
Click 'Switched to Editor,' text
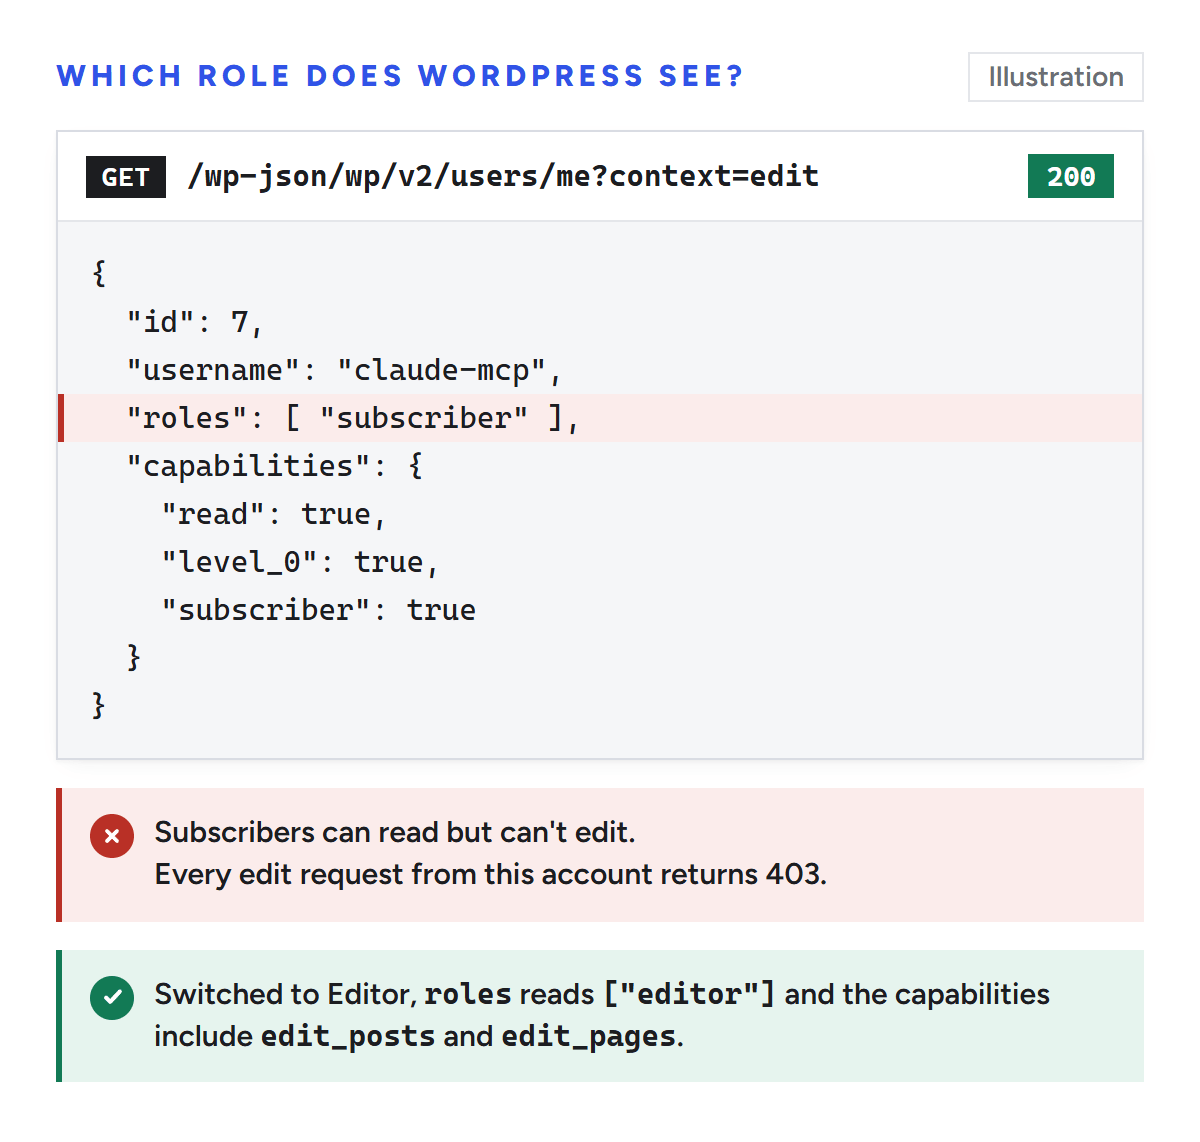285,994
